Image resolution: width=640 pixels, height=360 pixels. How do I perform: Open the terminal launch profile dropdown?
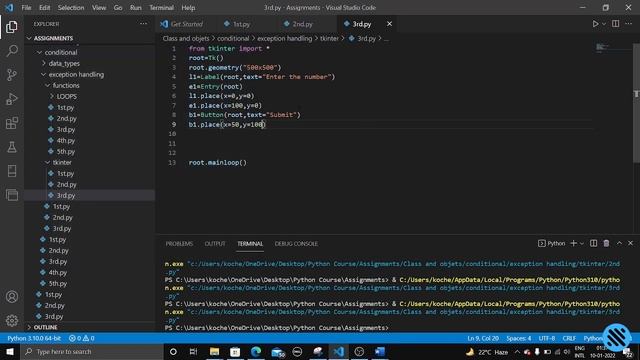click(582, 243)
